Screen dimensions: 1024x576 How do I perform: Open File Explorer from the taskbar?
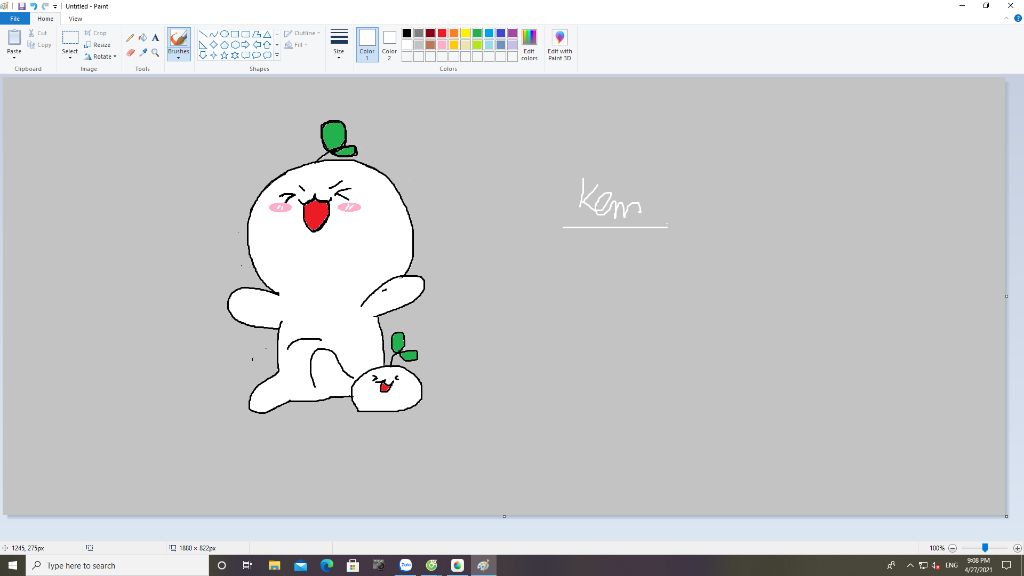click(274, 566)
